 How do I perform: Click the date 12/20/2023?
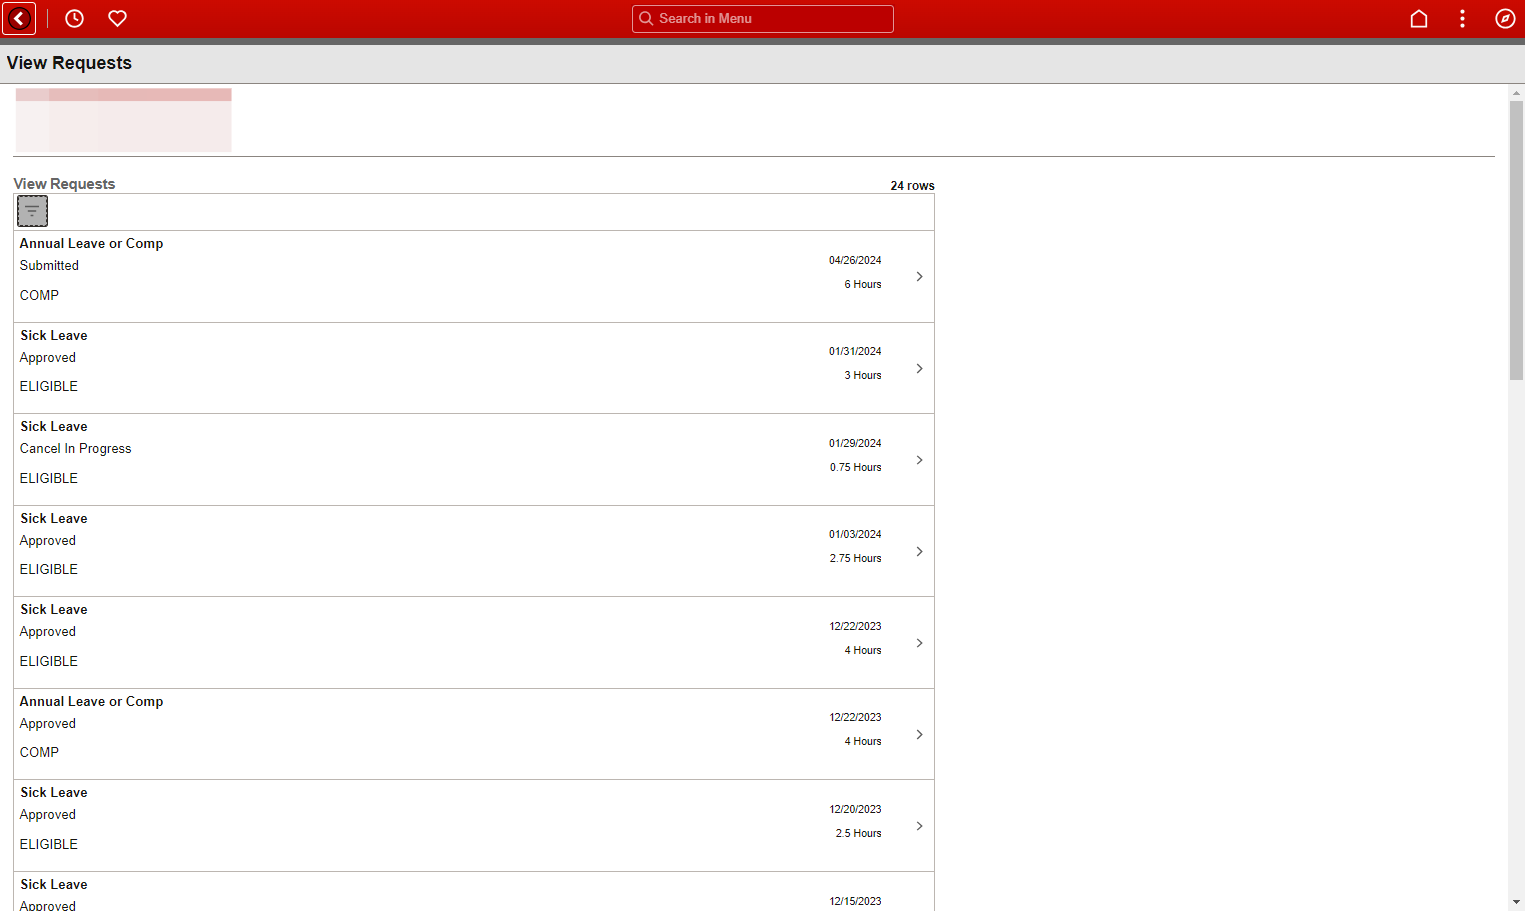(x=855, y=809)
